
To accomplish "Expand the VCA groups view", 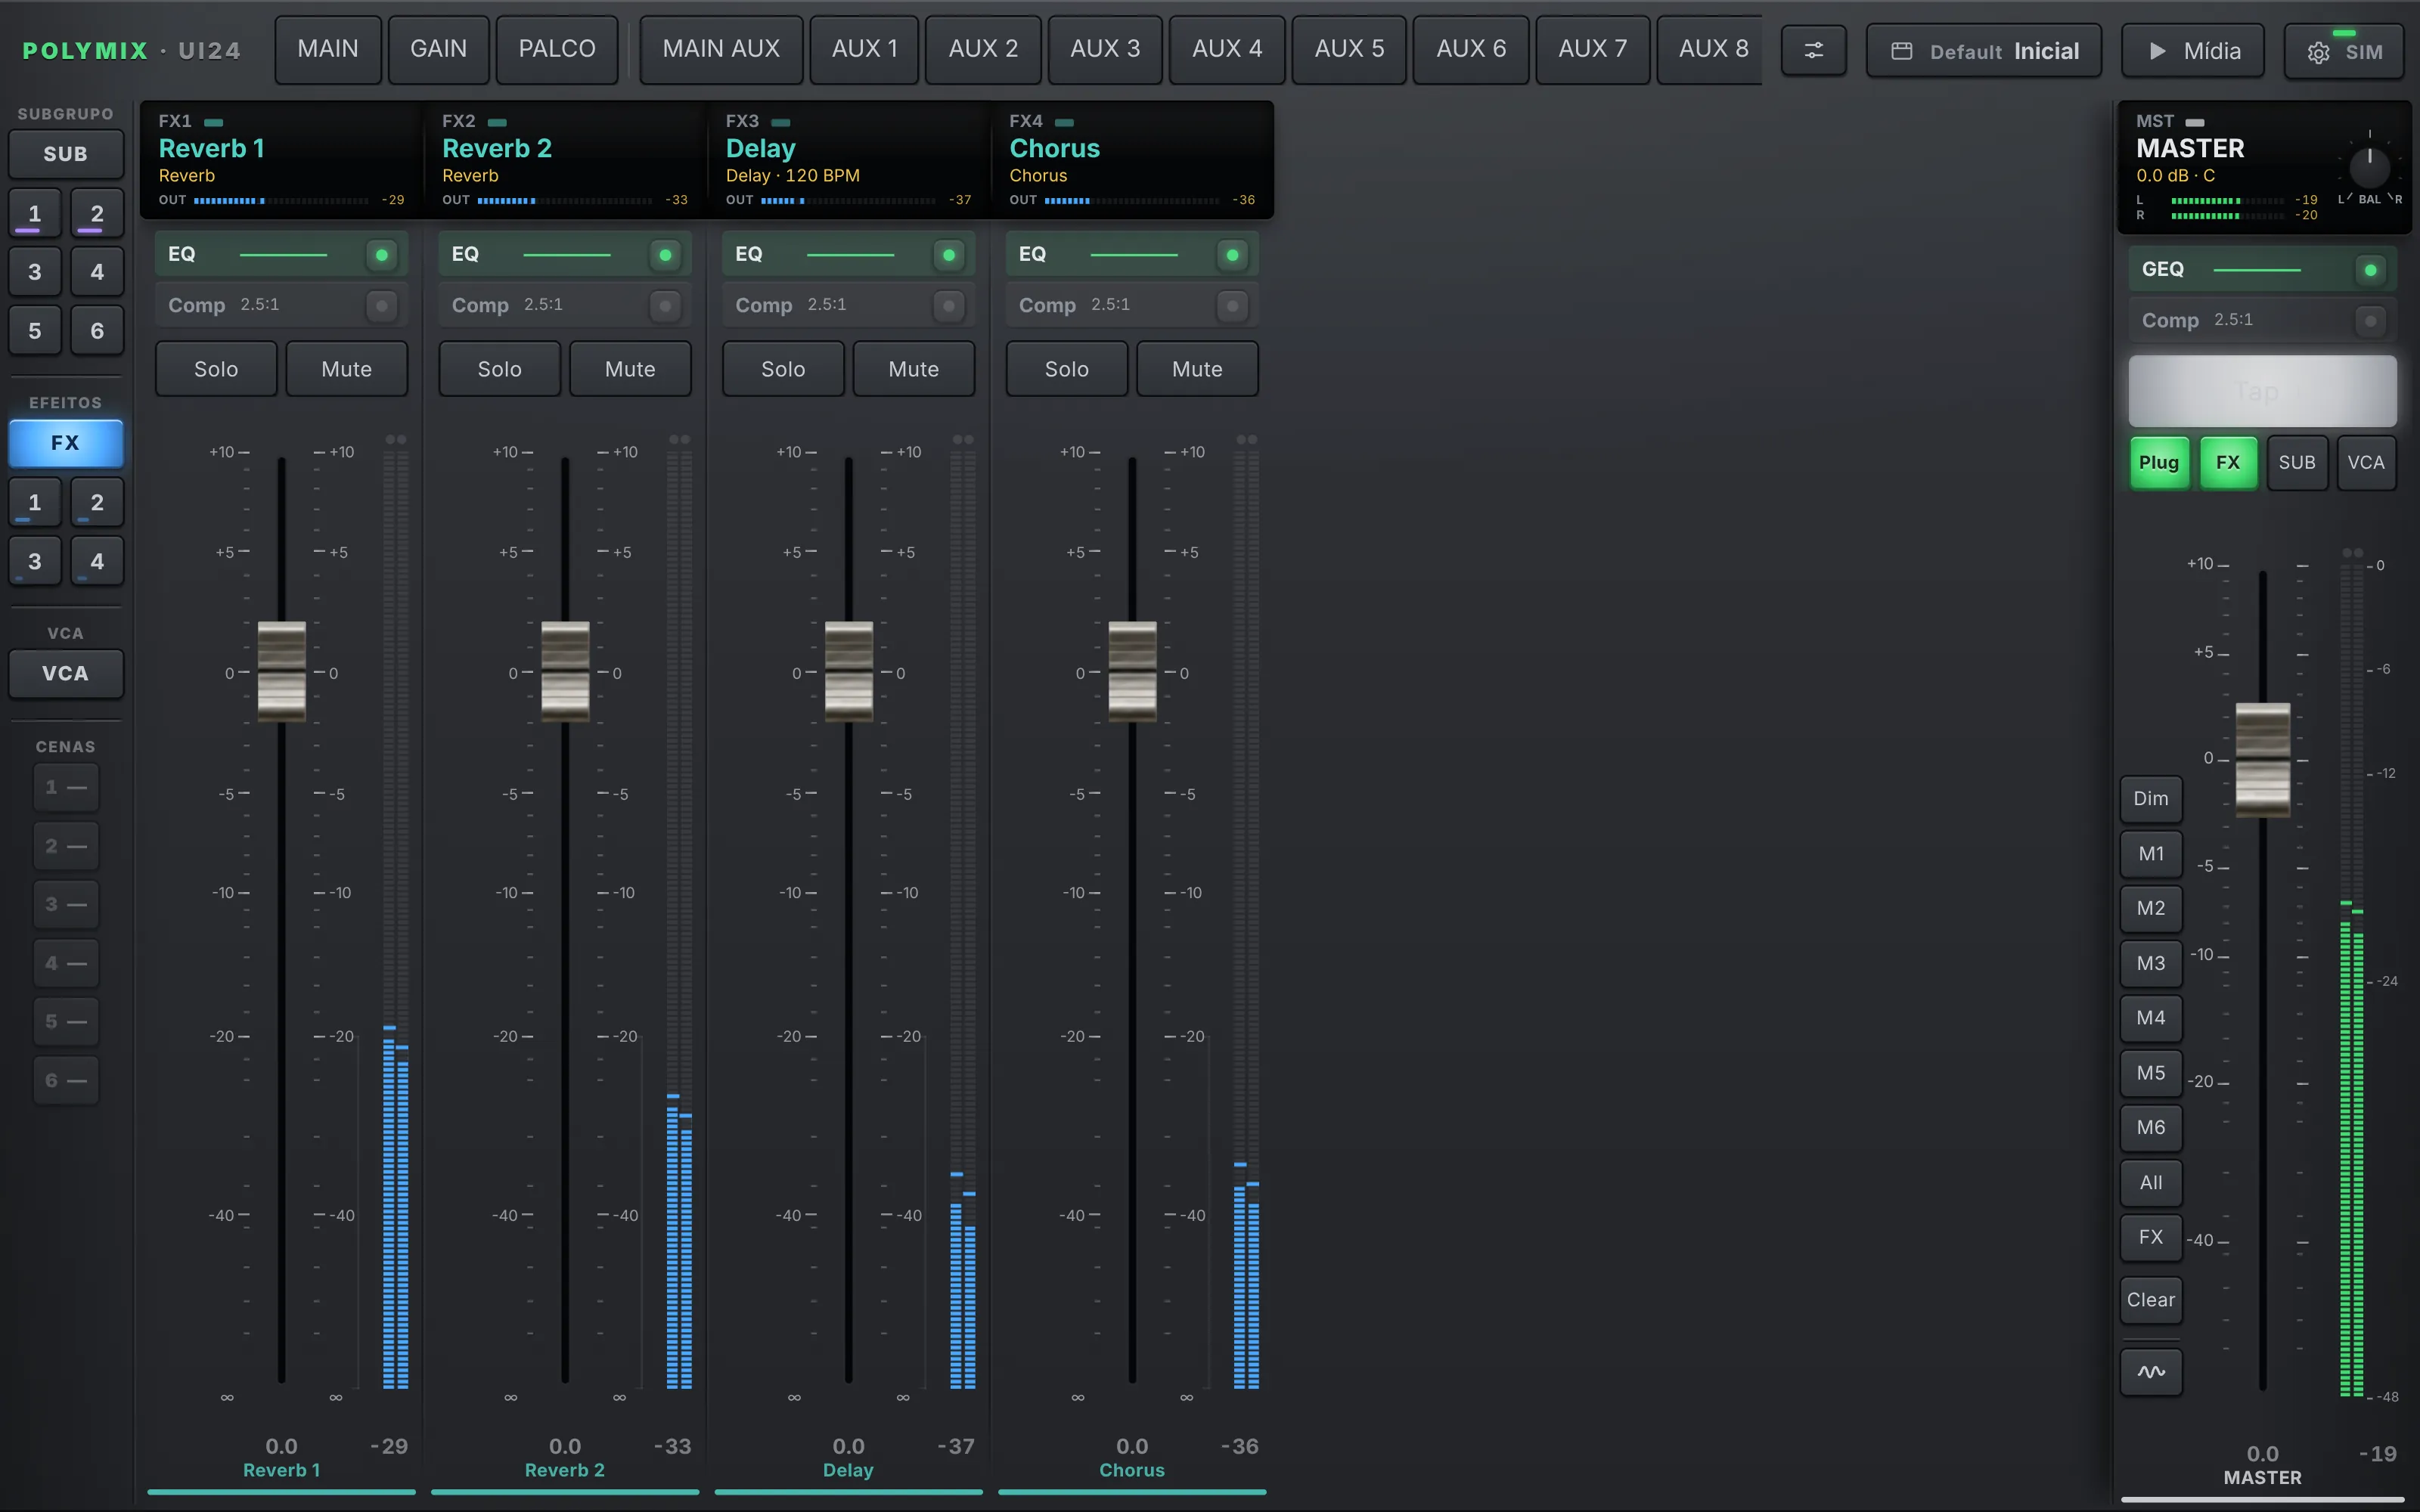I will [66, 673].
